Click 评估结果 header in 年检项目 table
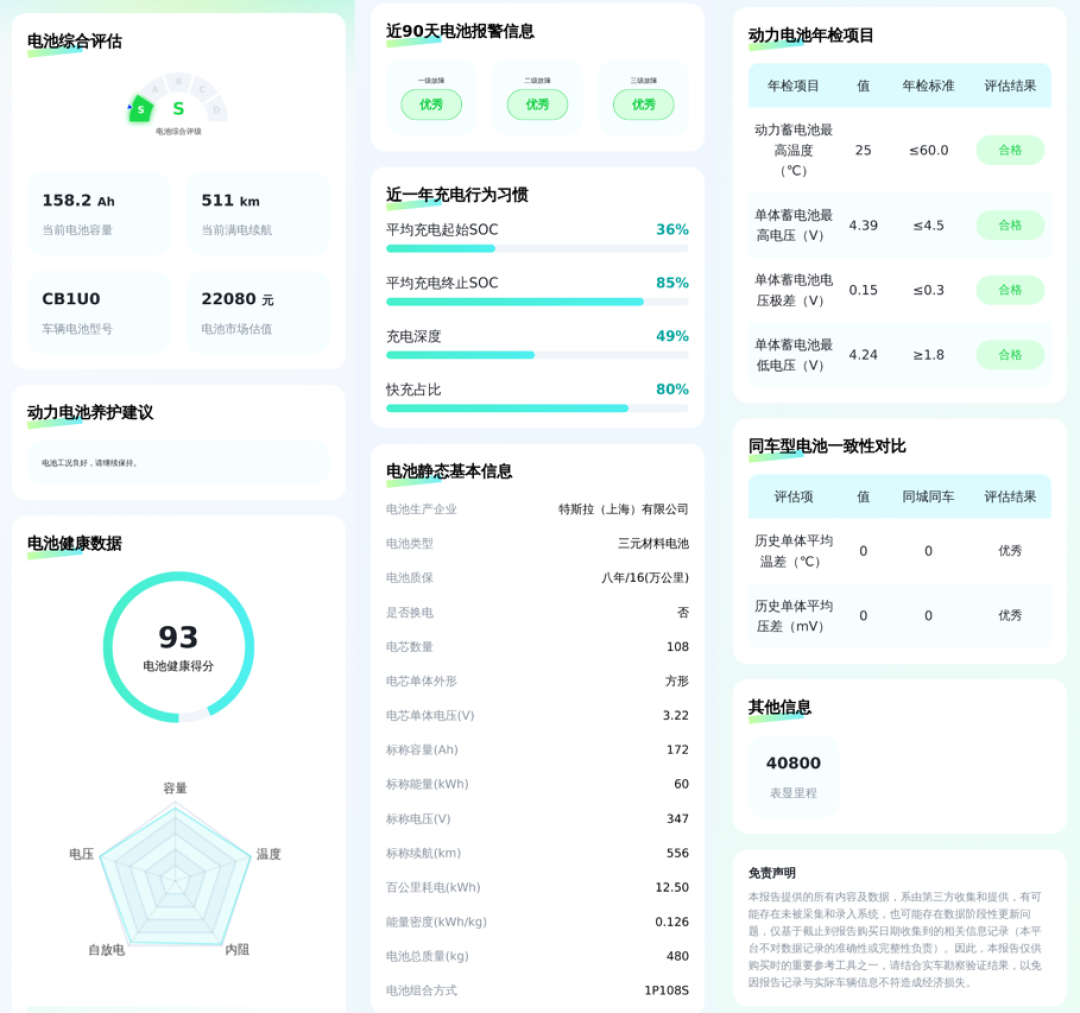1080x1013 pixels. point(1010,85)
